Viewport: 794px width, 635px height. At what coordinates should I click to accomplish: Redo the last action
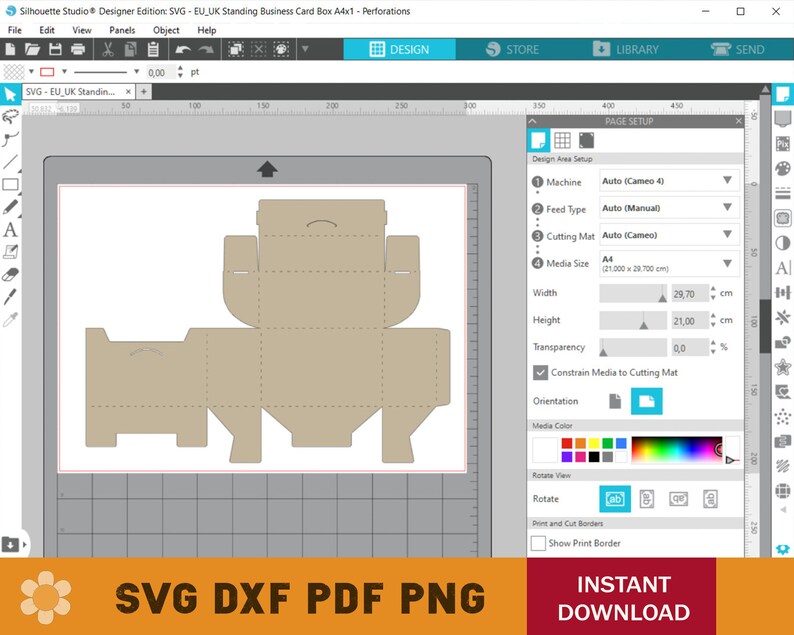[206, 49]
